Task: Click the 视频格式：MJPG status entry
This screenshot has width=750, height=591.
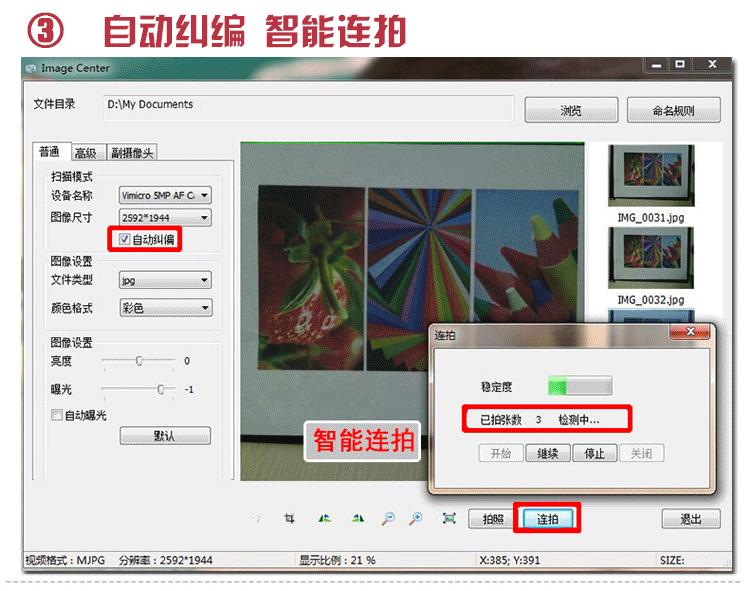Action: click(65, 560)
